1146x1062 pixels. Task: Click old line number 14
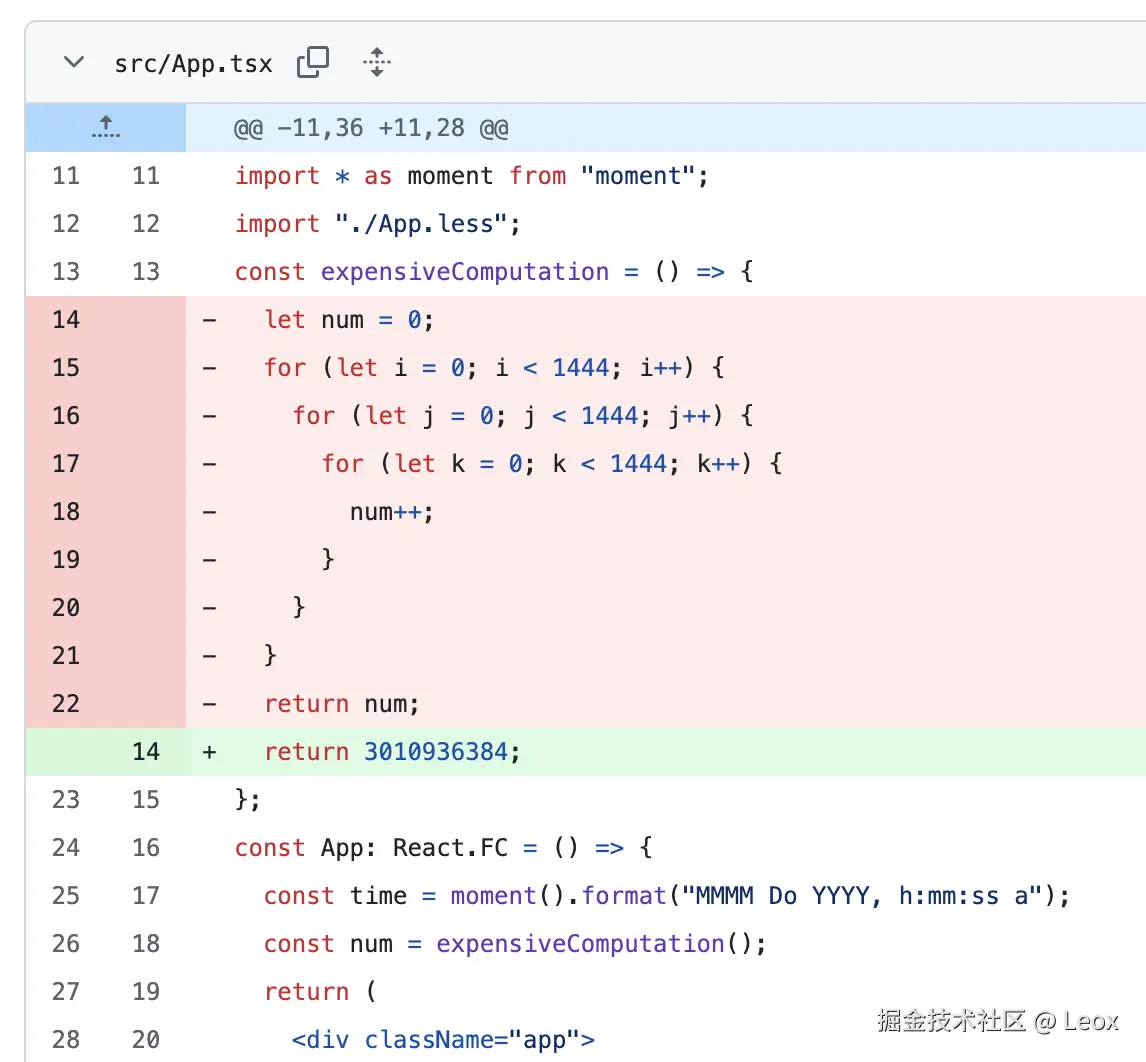(x=66, y=319)
